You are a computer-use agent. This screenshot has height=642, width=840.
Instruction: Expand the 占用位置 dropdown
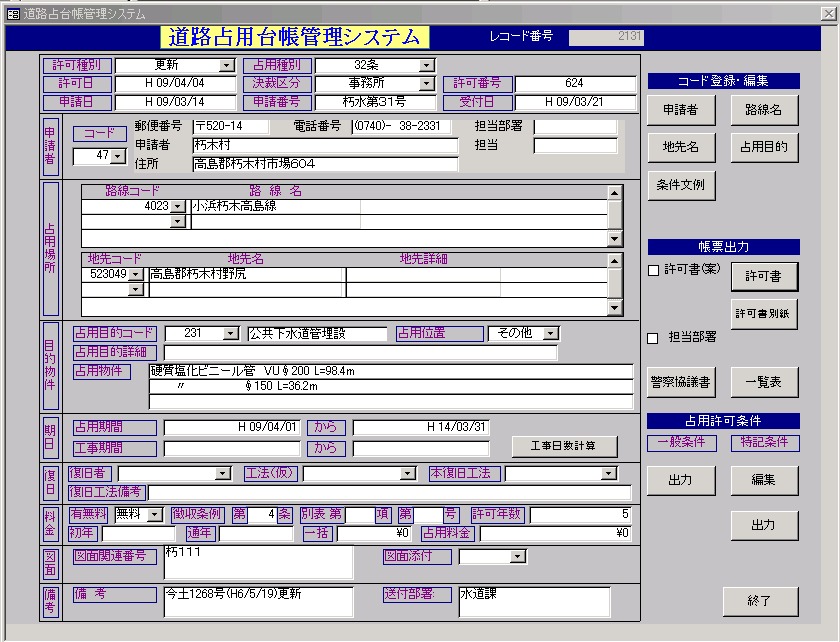pyautogui.click(x=551, y=334)
